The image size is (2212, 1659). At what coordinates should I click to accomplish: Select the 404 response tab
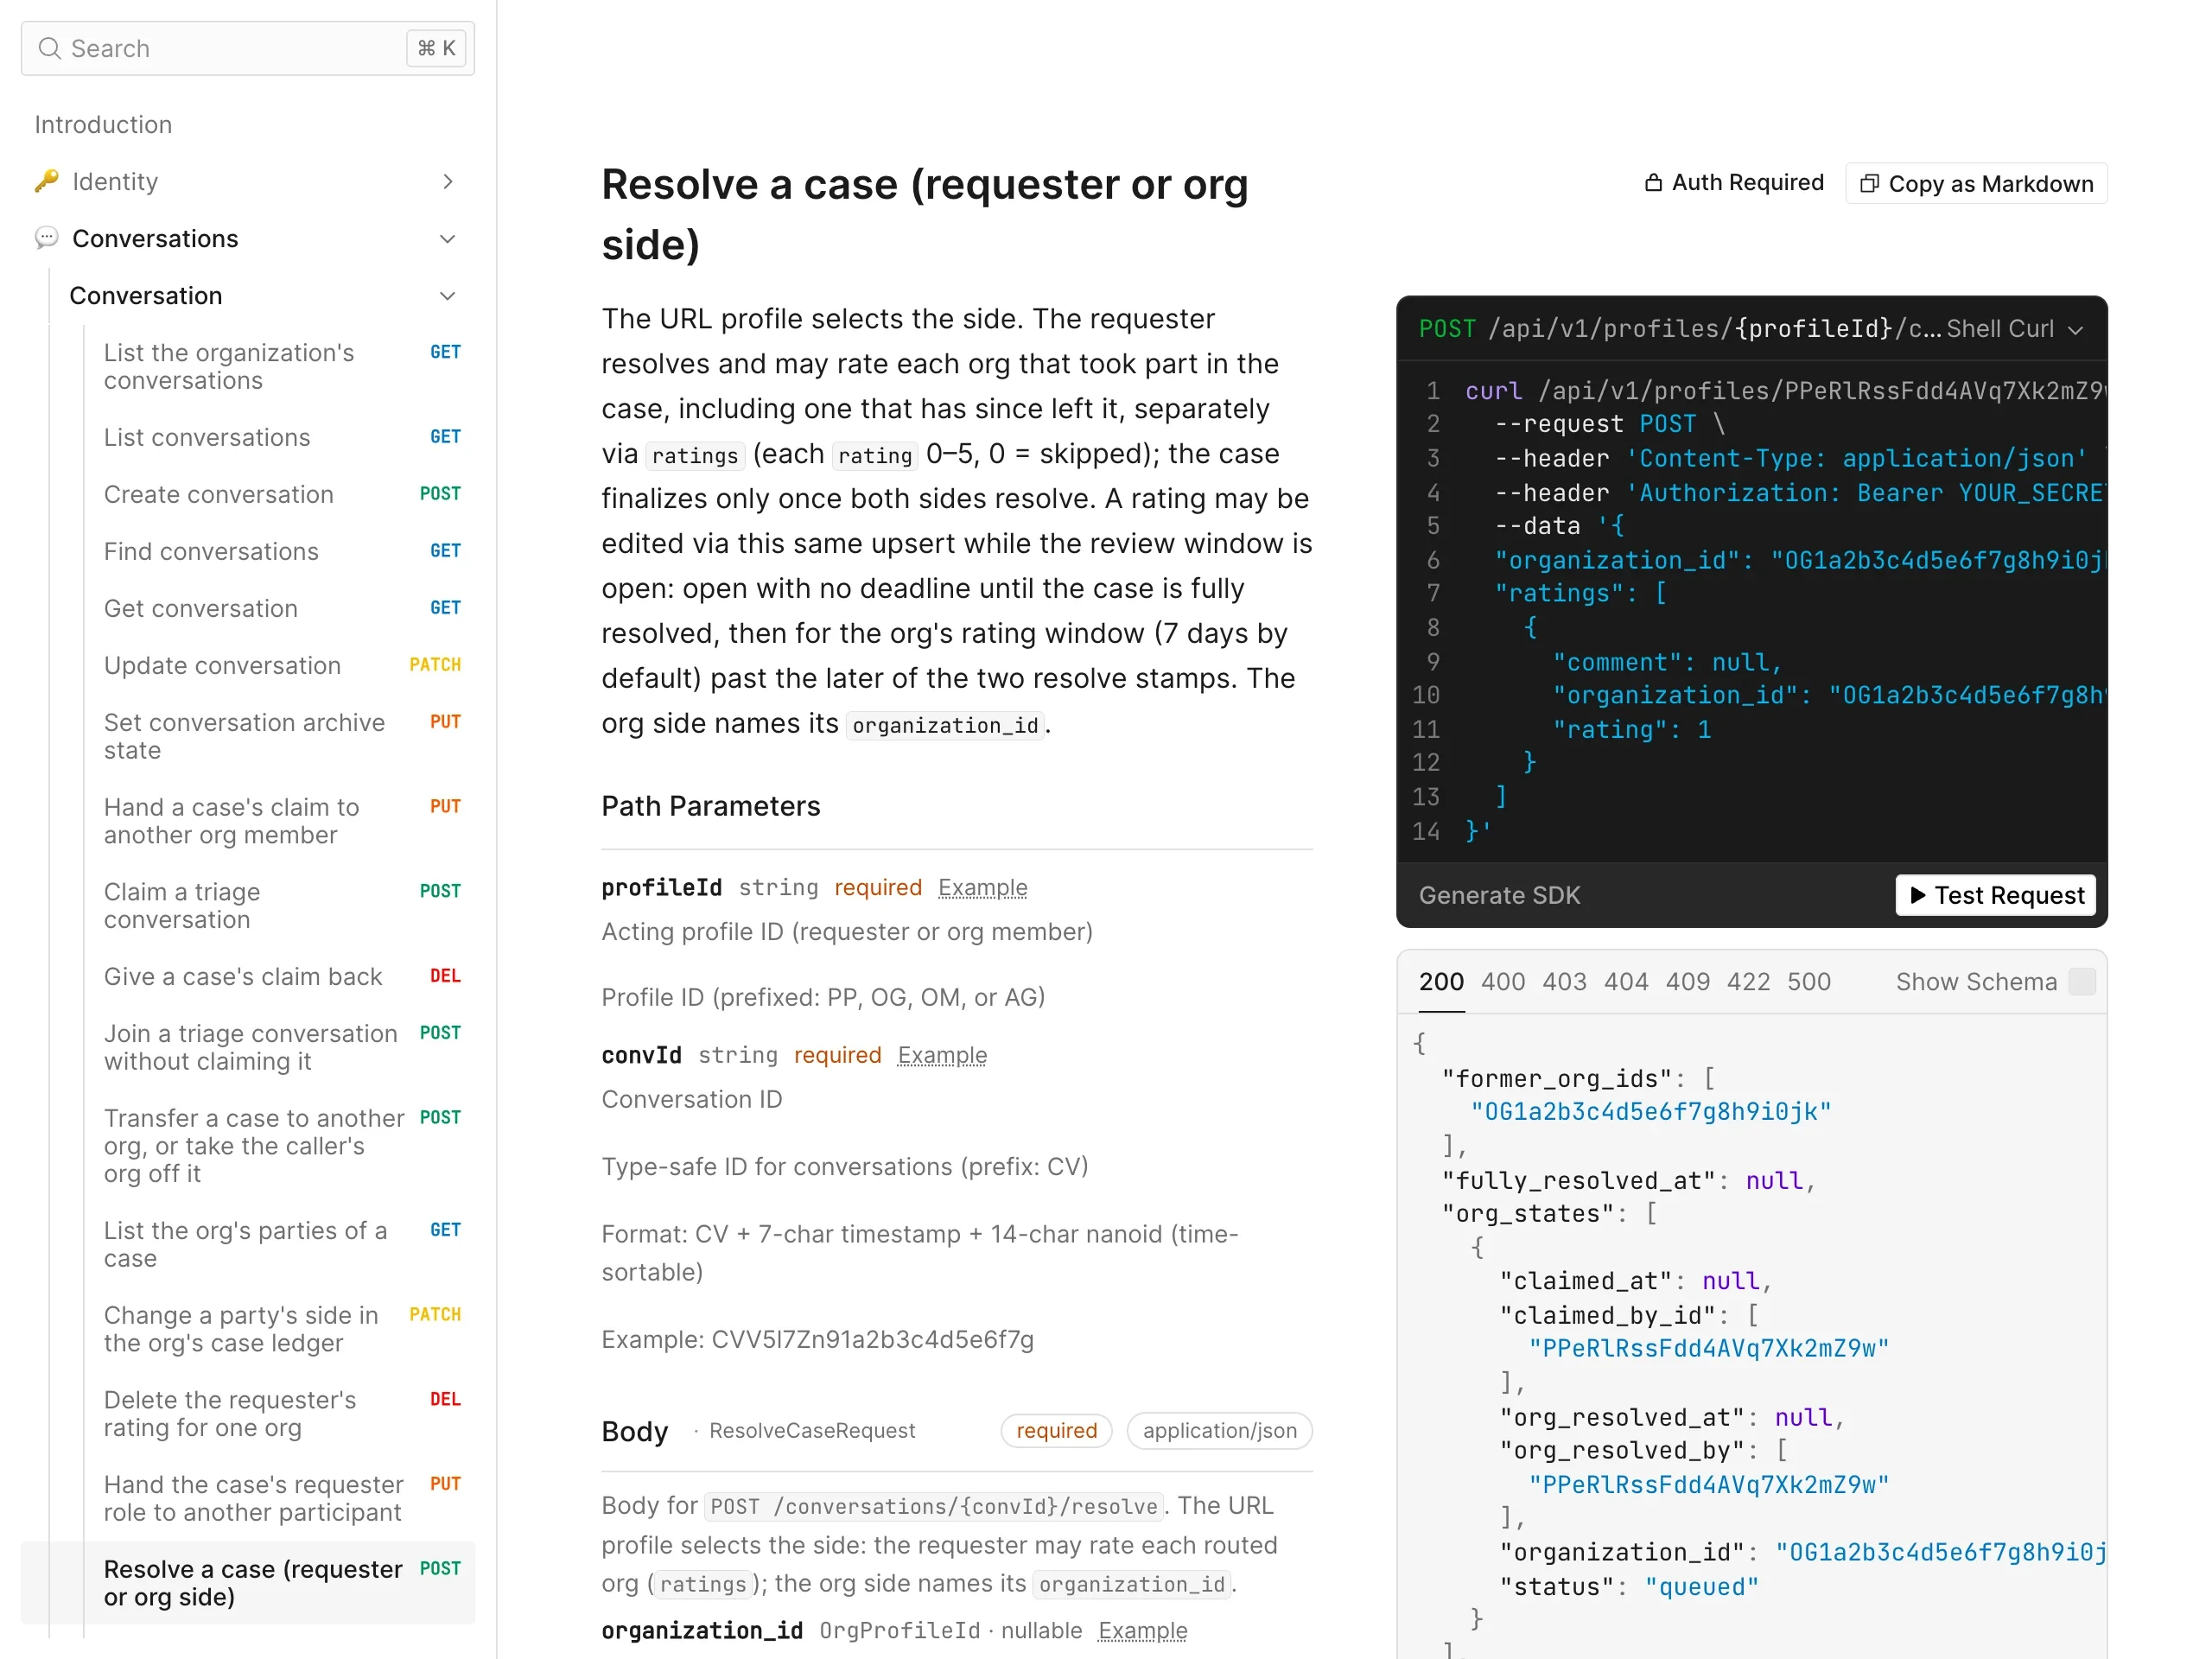coord(1626,982)
